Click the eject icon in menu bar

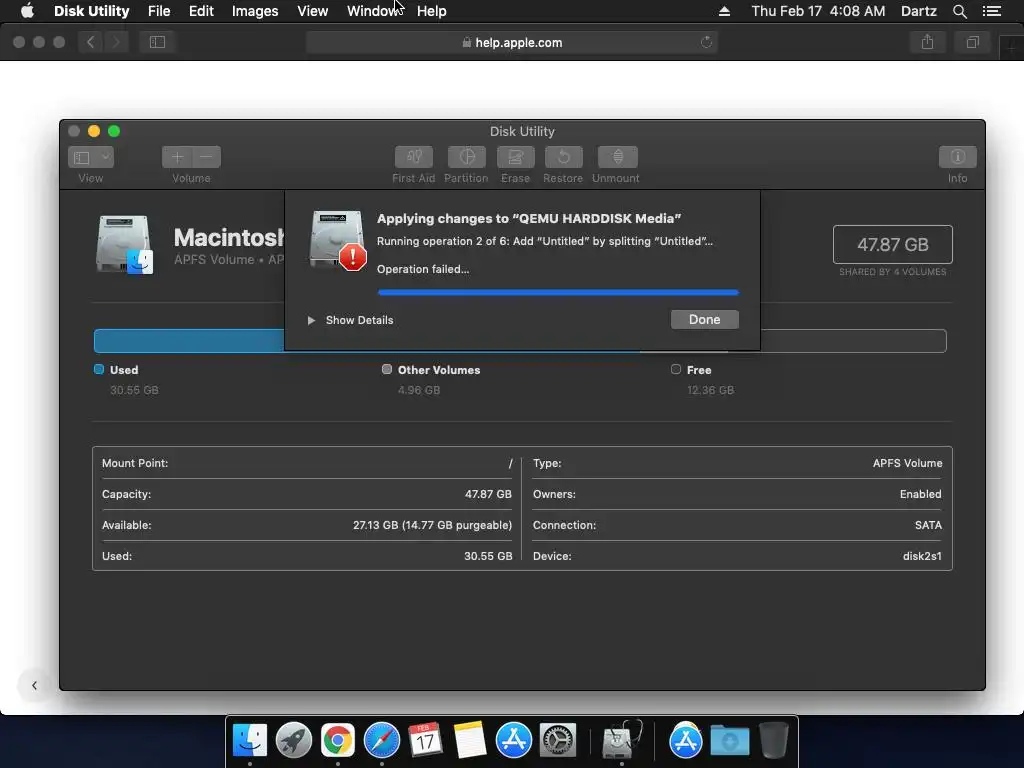point(724,11)
